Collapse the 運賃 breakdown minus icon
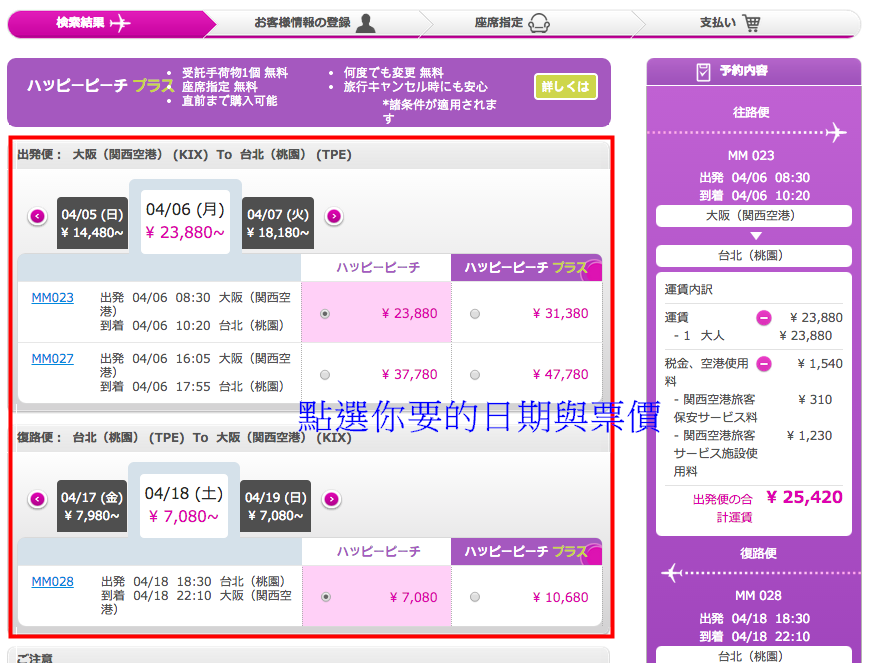Screen dimensions: 881x663 764,318
